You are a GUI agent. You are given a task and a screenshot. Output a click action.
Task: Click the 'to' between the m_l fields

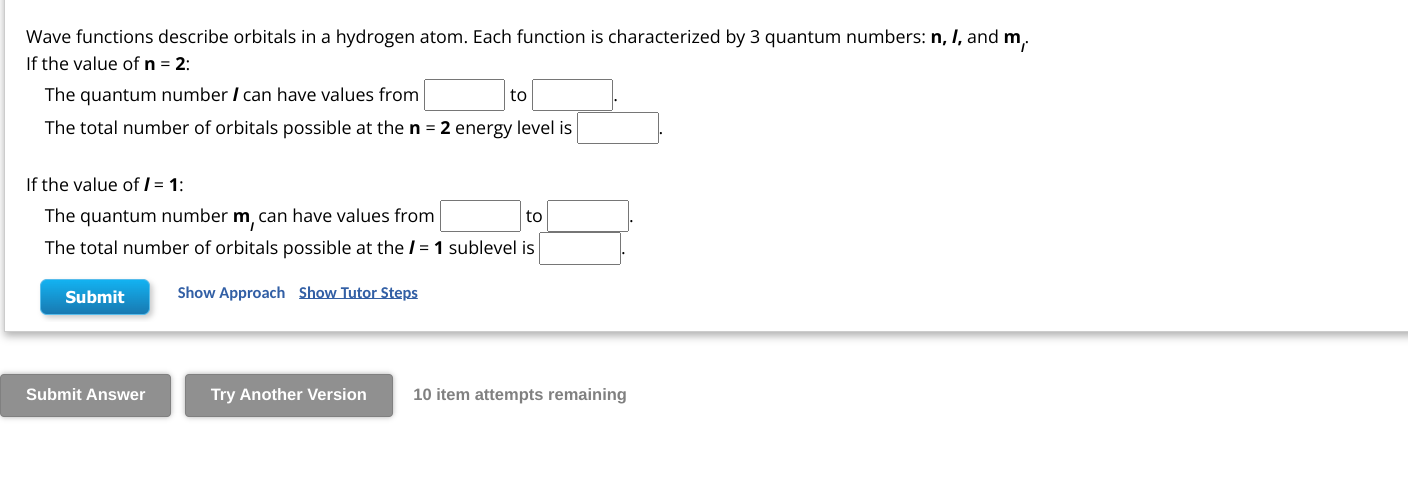tap(534, 216)
